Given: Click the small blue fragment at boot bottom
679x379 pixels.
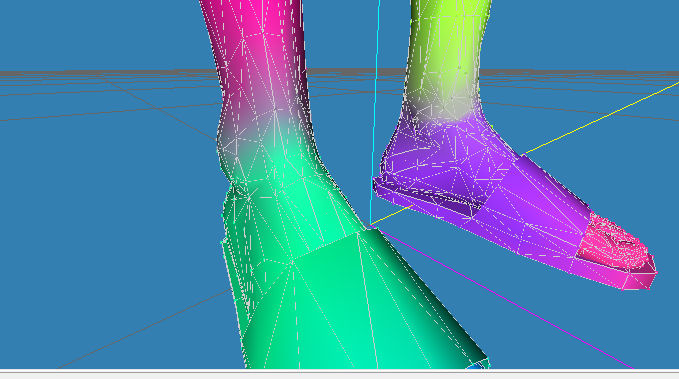Looking at the screenshot, I should [476, 366].
